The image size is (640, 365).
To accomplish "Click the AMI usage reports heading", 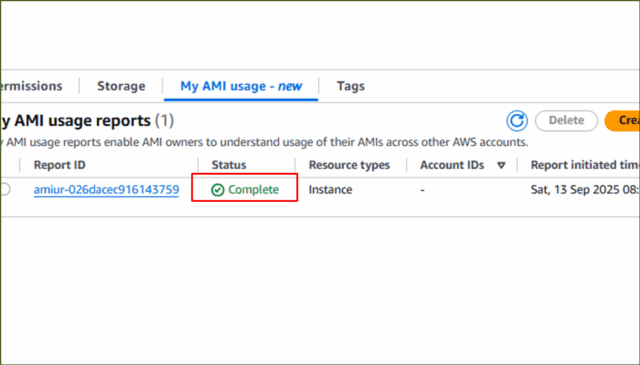I will (87, 121).
